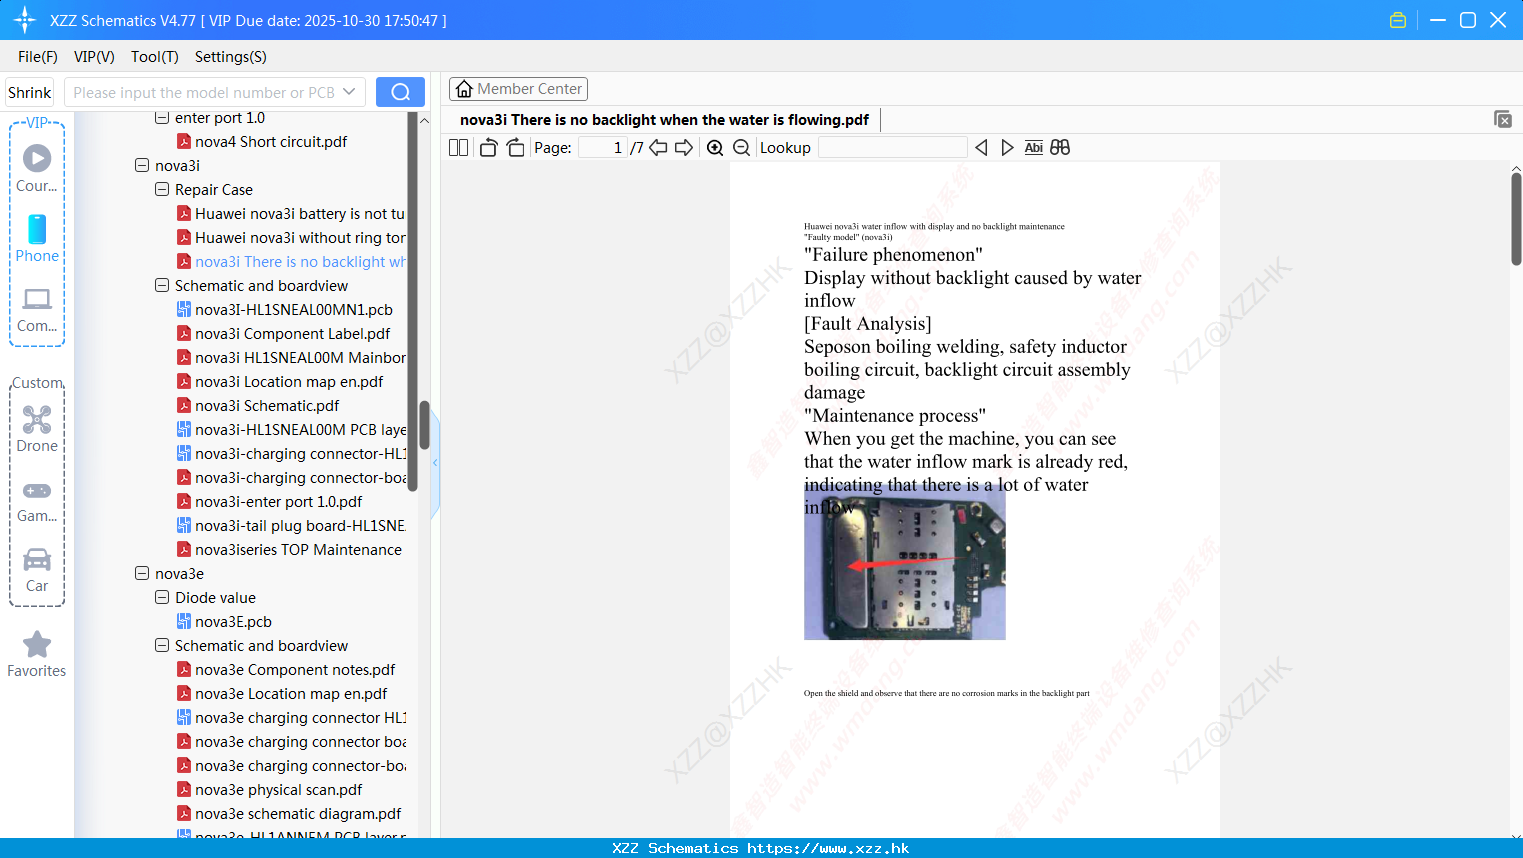Open nova3e Location map en.pdf
The image size is (1523, 858).
click(282, 693)
